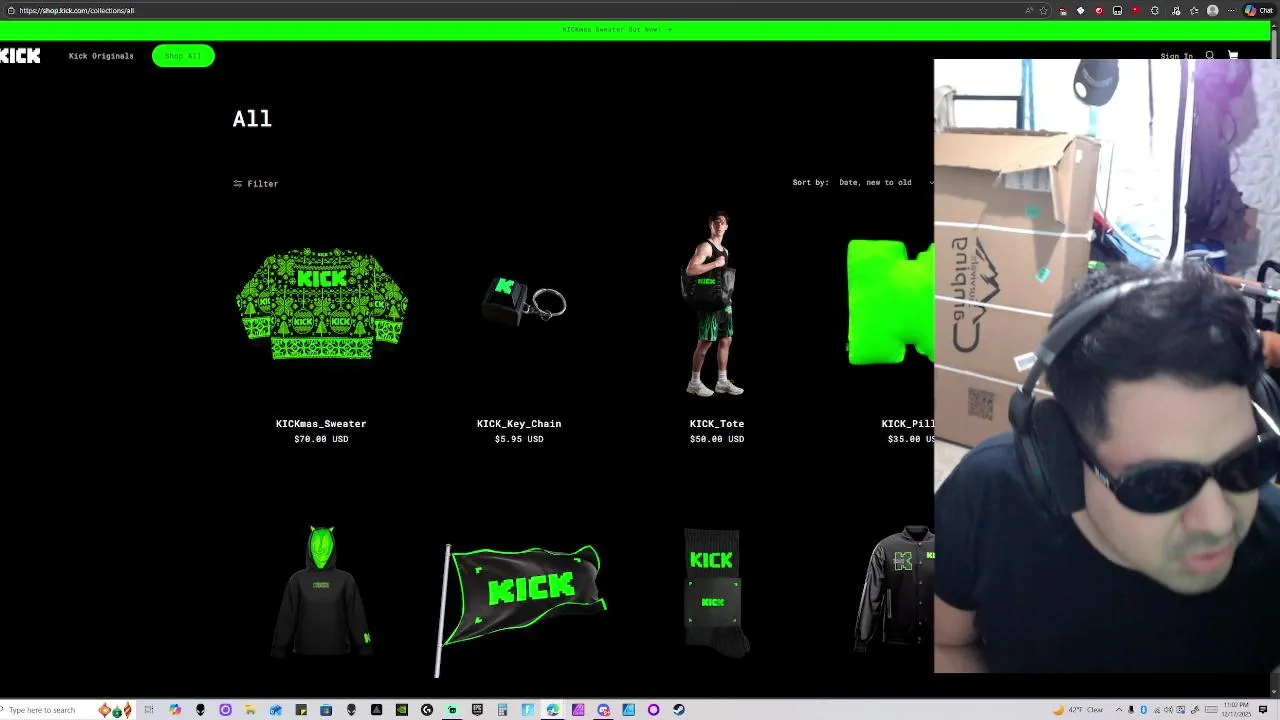The width and height of the screenshot is (1280, 720).
Task: Click the browser address bar URL
Action: pyautogui.click(x=77, y=10)
